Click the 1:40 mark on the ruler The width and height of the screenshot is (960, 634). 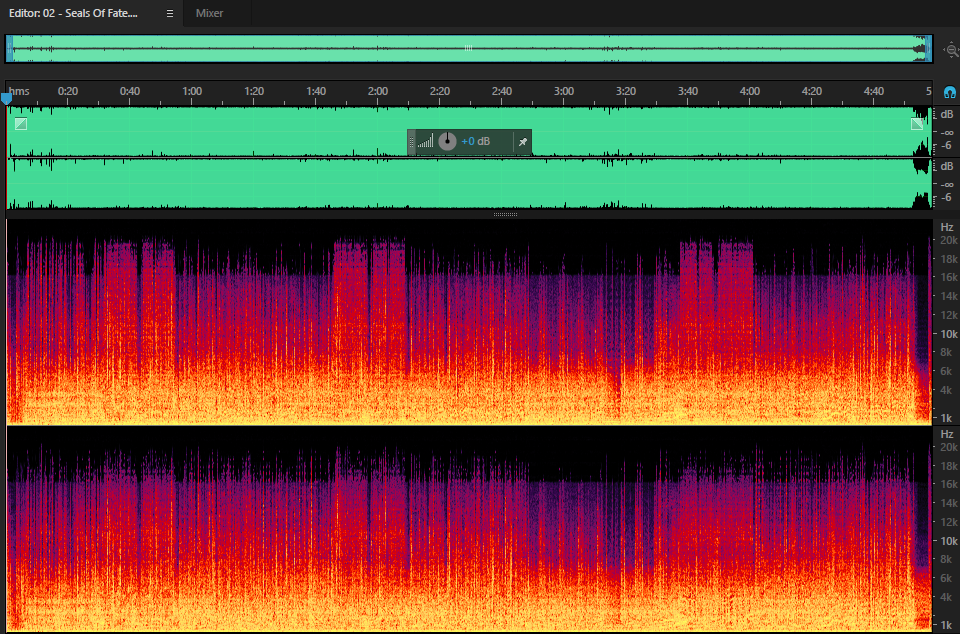(x=316, y=91)
